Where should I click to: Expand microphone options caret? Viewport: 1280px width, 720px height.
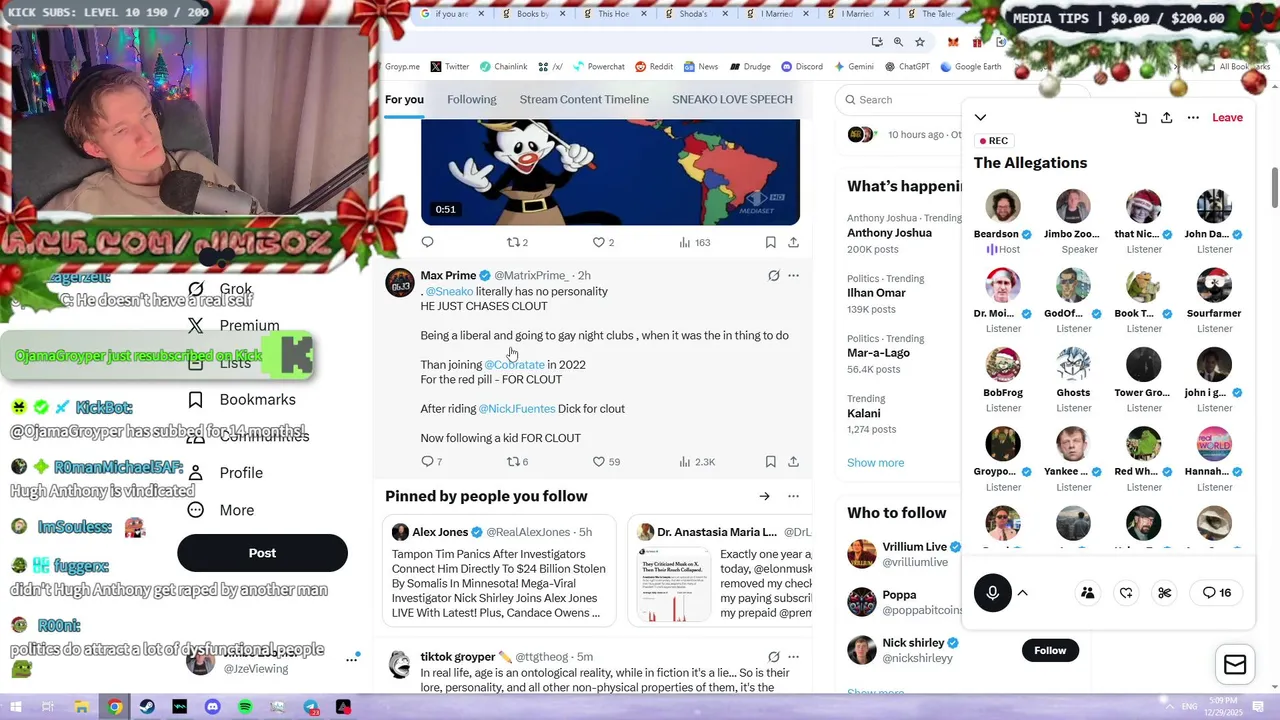point(1022,593)
